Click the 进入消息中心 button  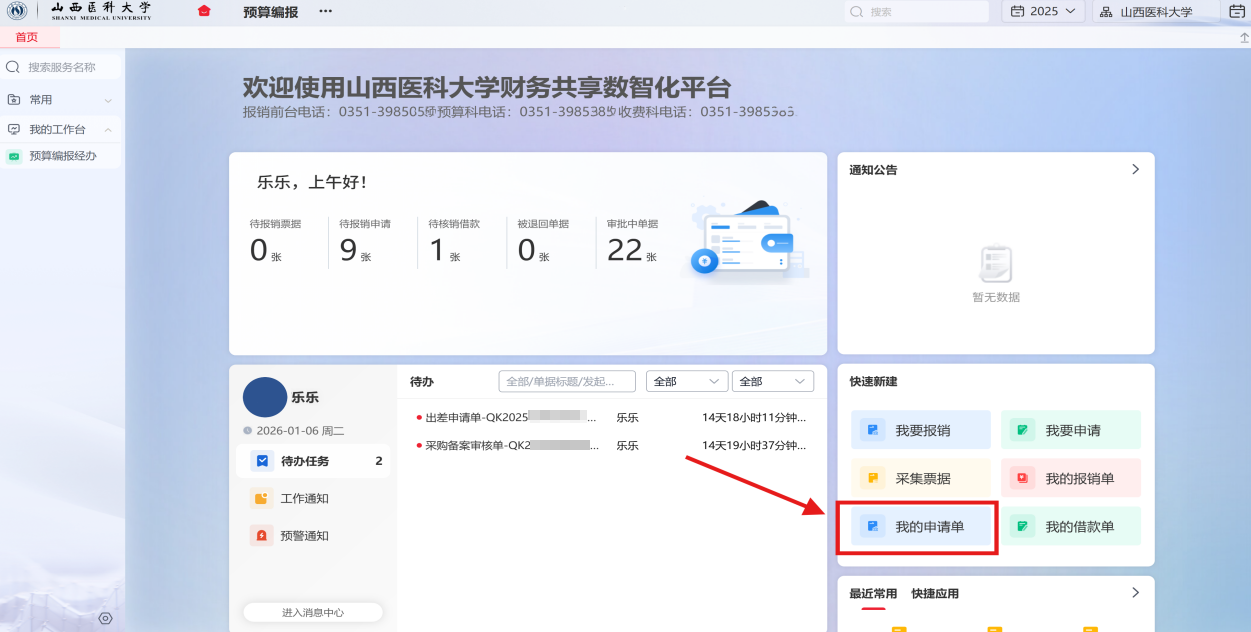click(x=312, y=612)
